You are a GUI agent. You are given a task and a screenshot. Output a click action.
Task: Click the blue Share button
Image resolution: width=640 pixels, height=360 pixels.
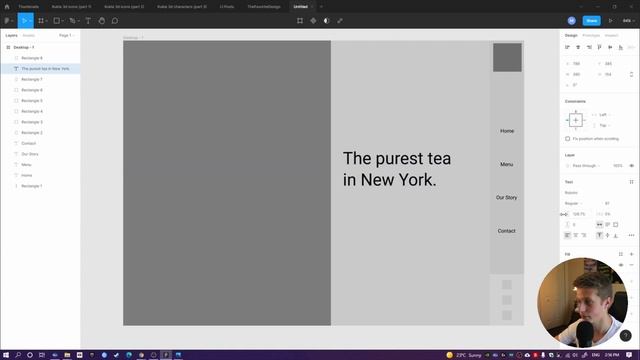coord(591,20)
